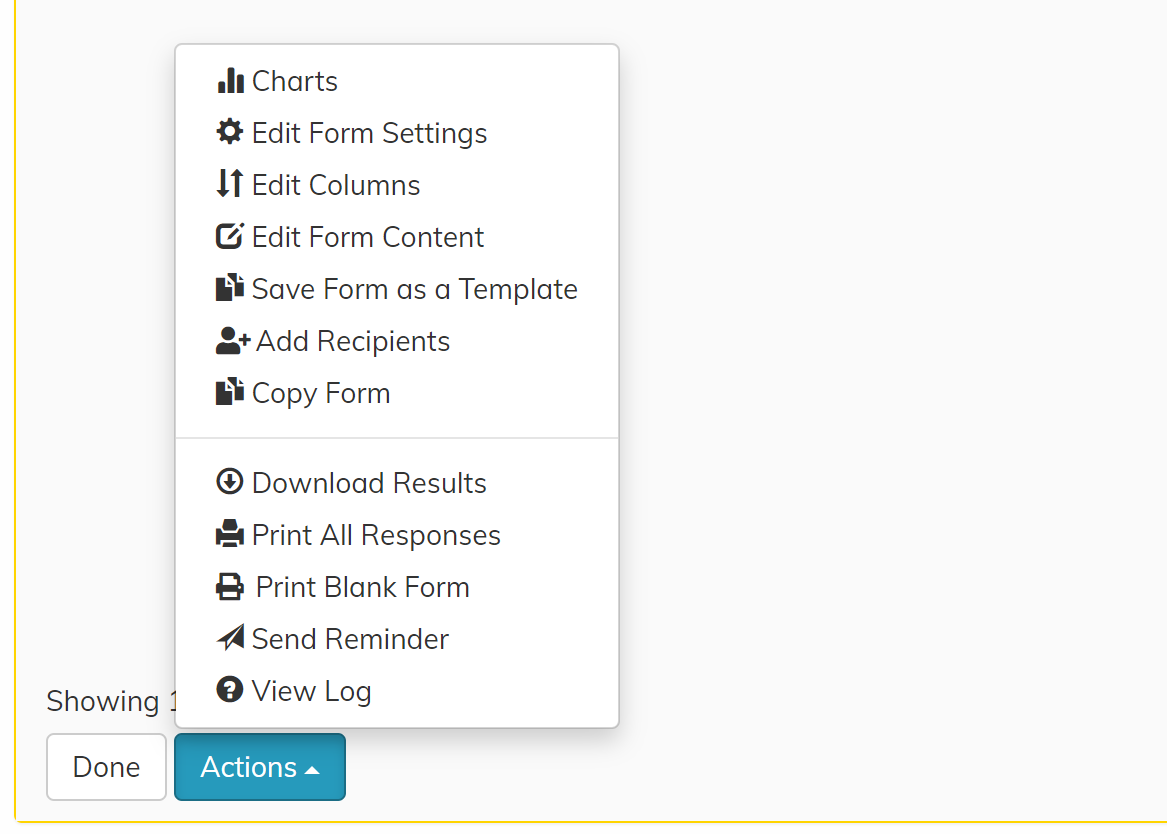The width and height of the screenshot is (1167, 834).
Task: Open View Log from the Actions menu
Action: (x=311, y=691)
